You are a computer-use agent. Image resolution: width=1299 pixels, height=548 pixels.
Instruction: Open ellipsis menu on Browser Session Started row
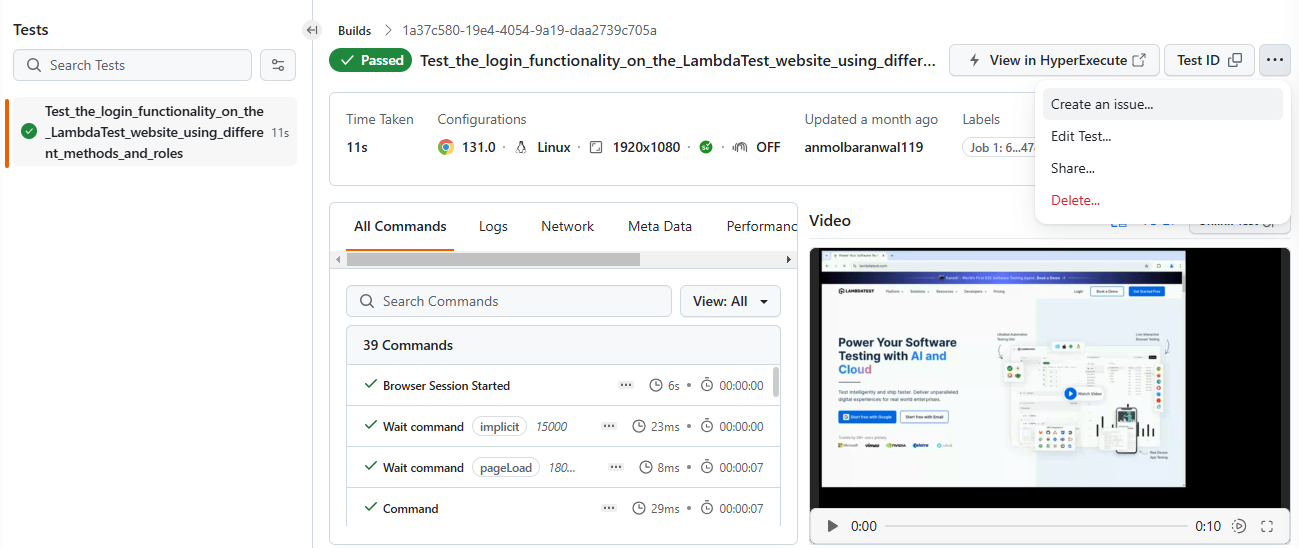(626, 385)
